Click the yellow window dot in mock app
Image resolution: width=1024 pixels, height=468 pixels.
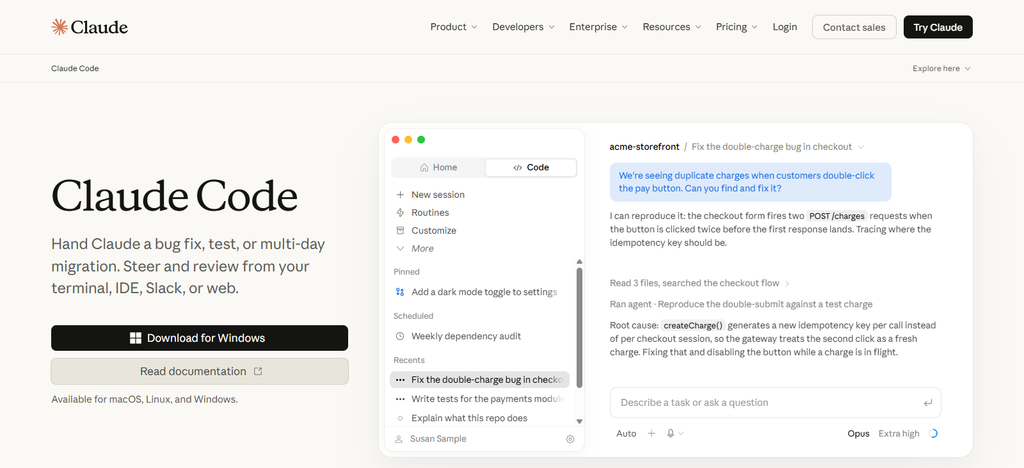coord(408,140)
